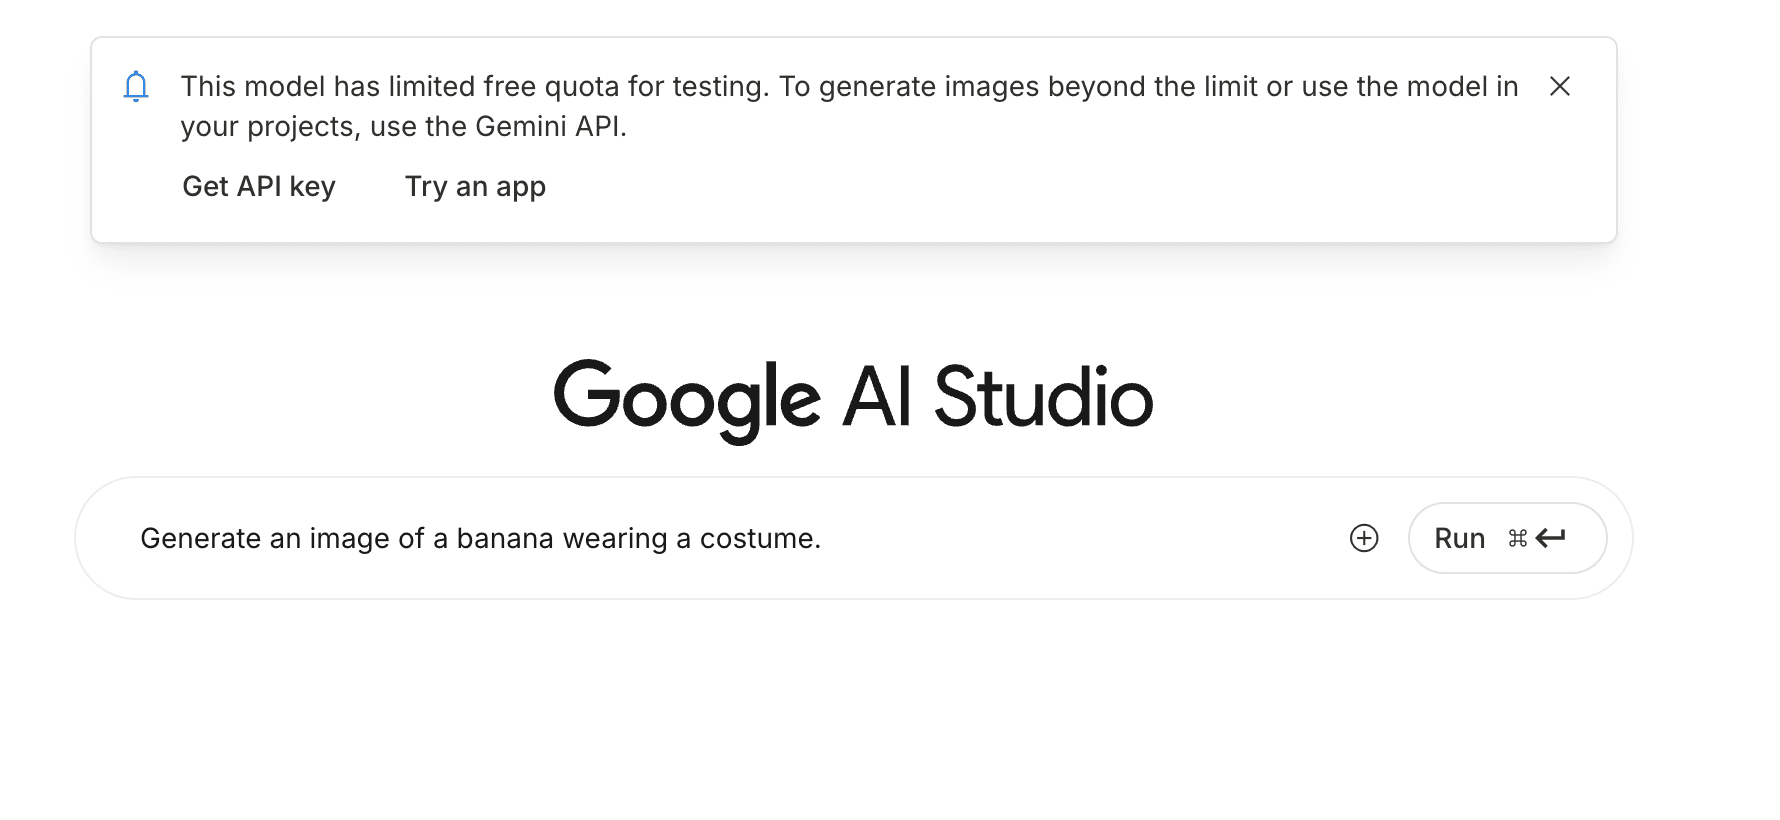1780x820 pixels.
Task: Dismiss the quota notification banner
Action: click(x=1559, y=87)
